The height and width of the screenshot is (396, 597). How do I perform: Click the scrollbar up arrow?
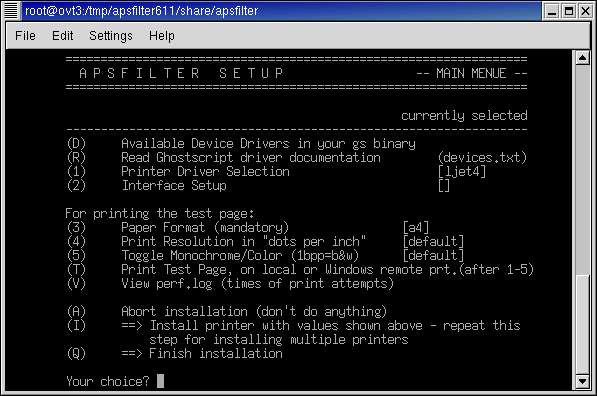point(582,58)
